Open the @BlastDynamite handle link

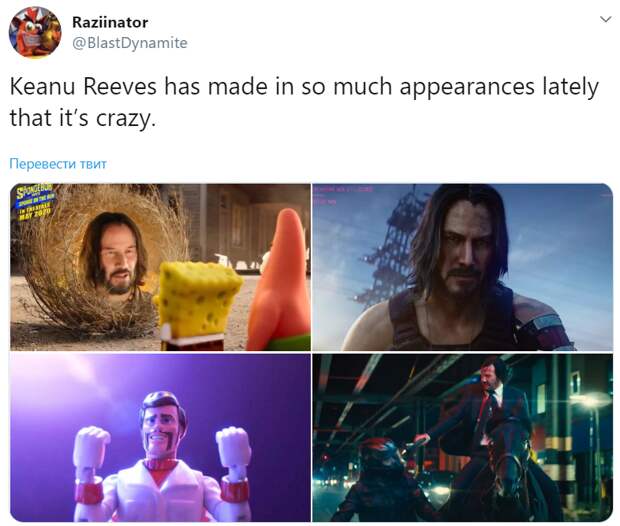tap(130, 43)
